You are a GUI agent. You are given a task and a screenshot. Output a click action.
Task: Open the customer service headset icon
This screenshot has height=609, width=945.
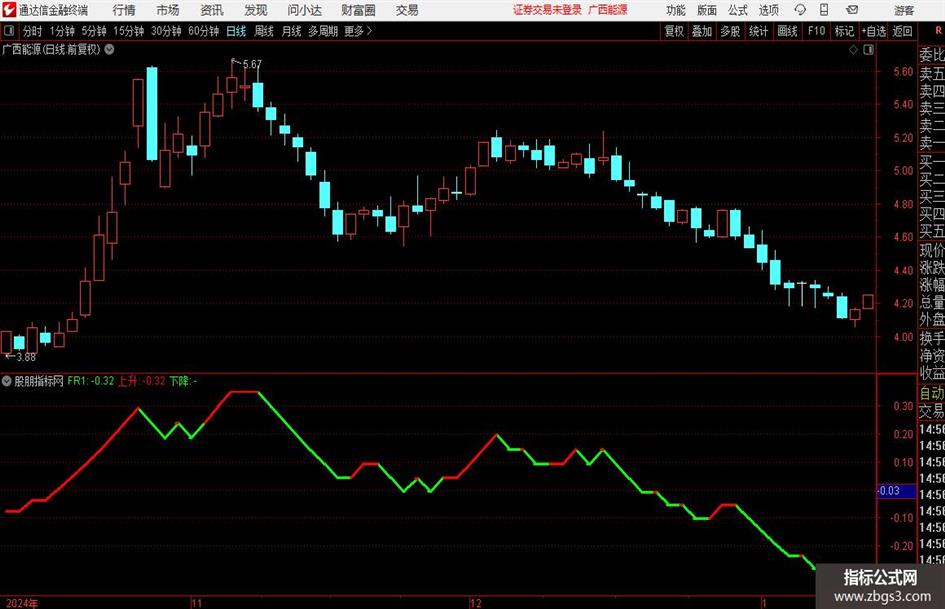pos(800,10)
